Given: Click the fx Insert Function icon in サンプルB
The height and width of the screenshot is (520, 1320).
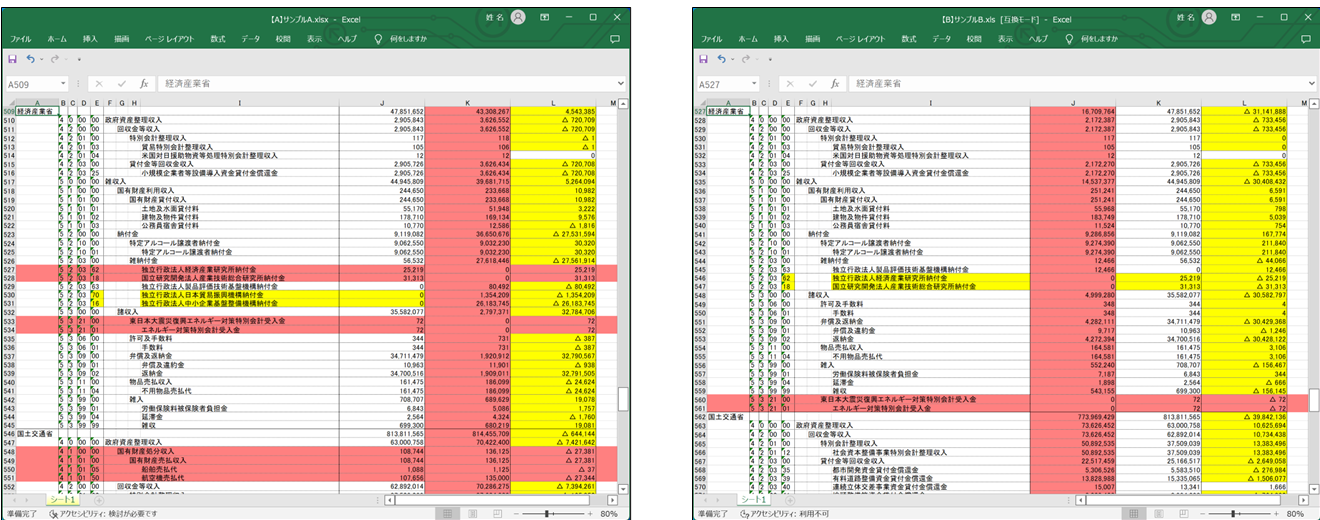Looking at the screenshot, I should (834, 84).
